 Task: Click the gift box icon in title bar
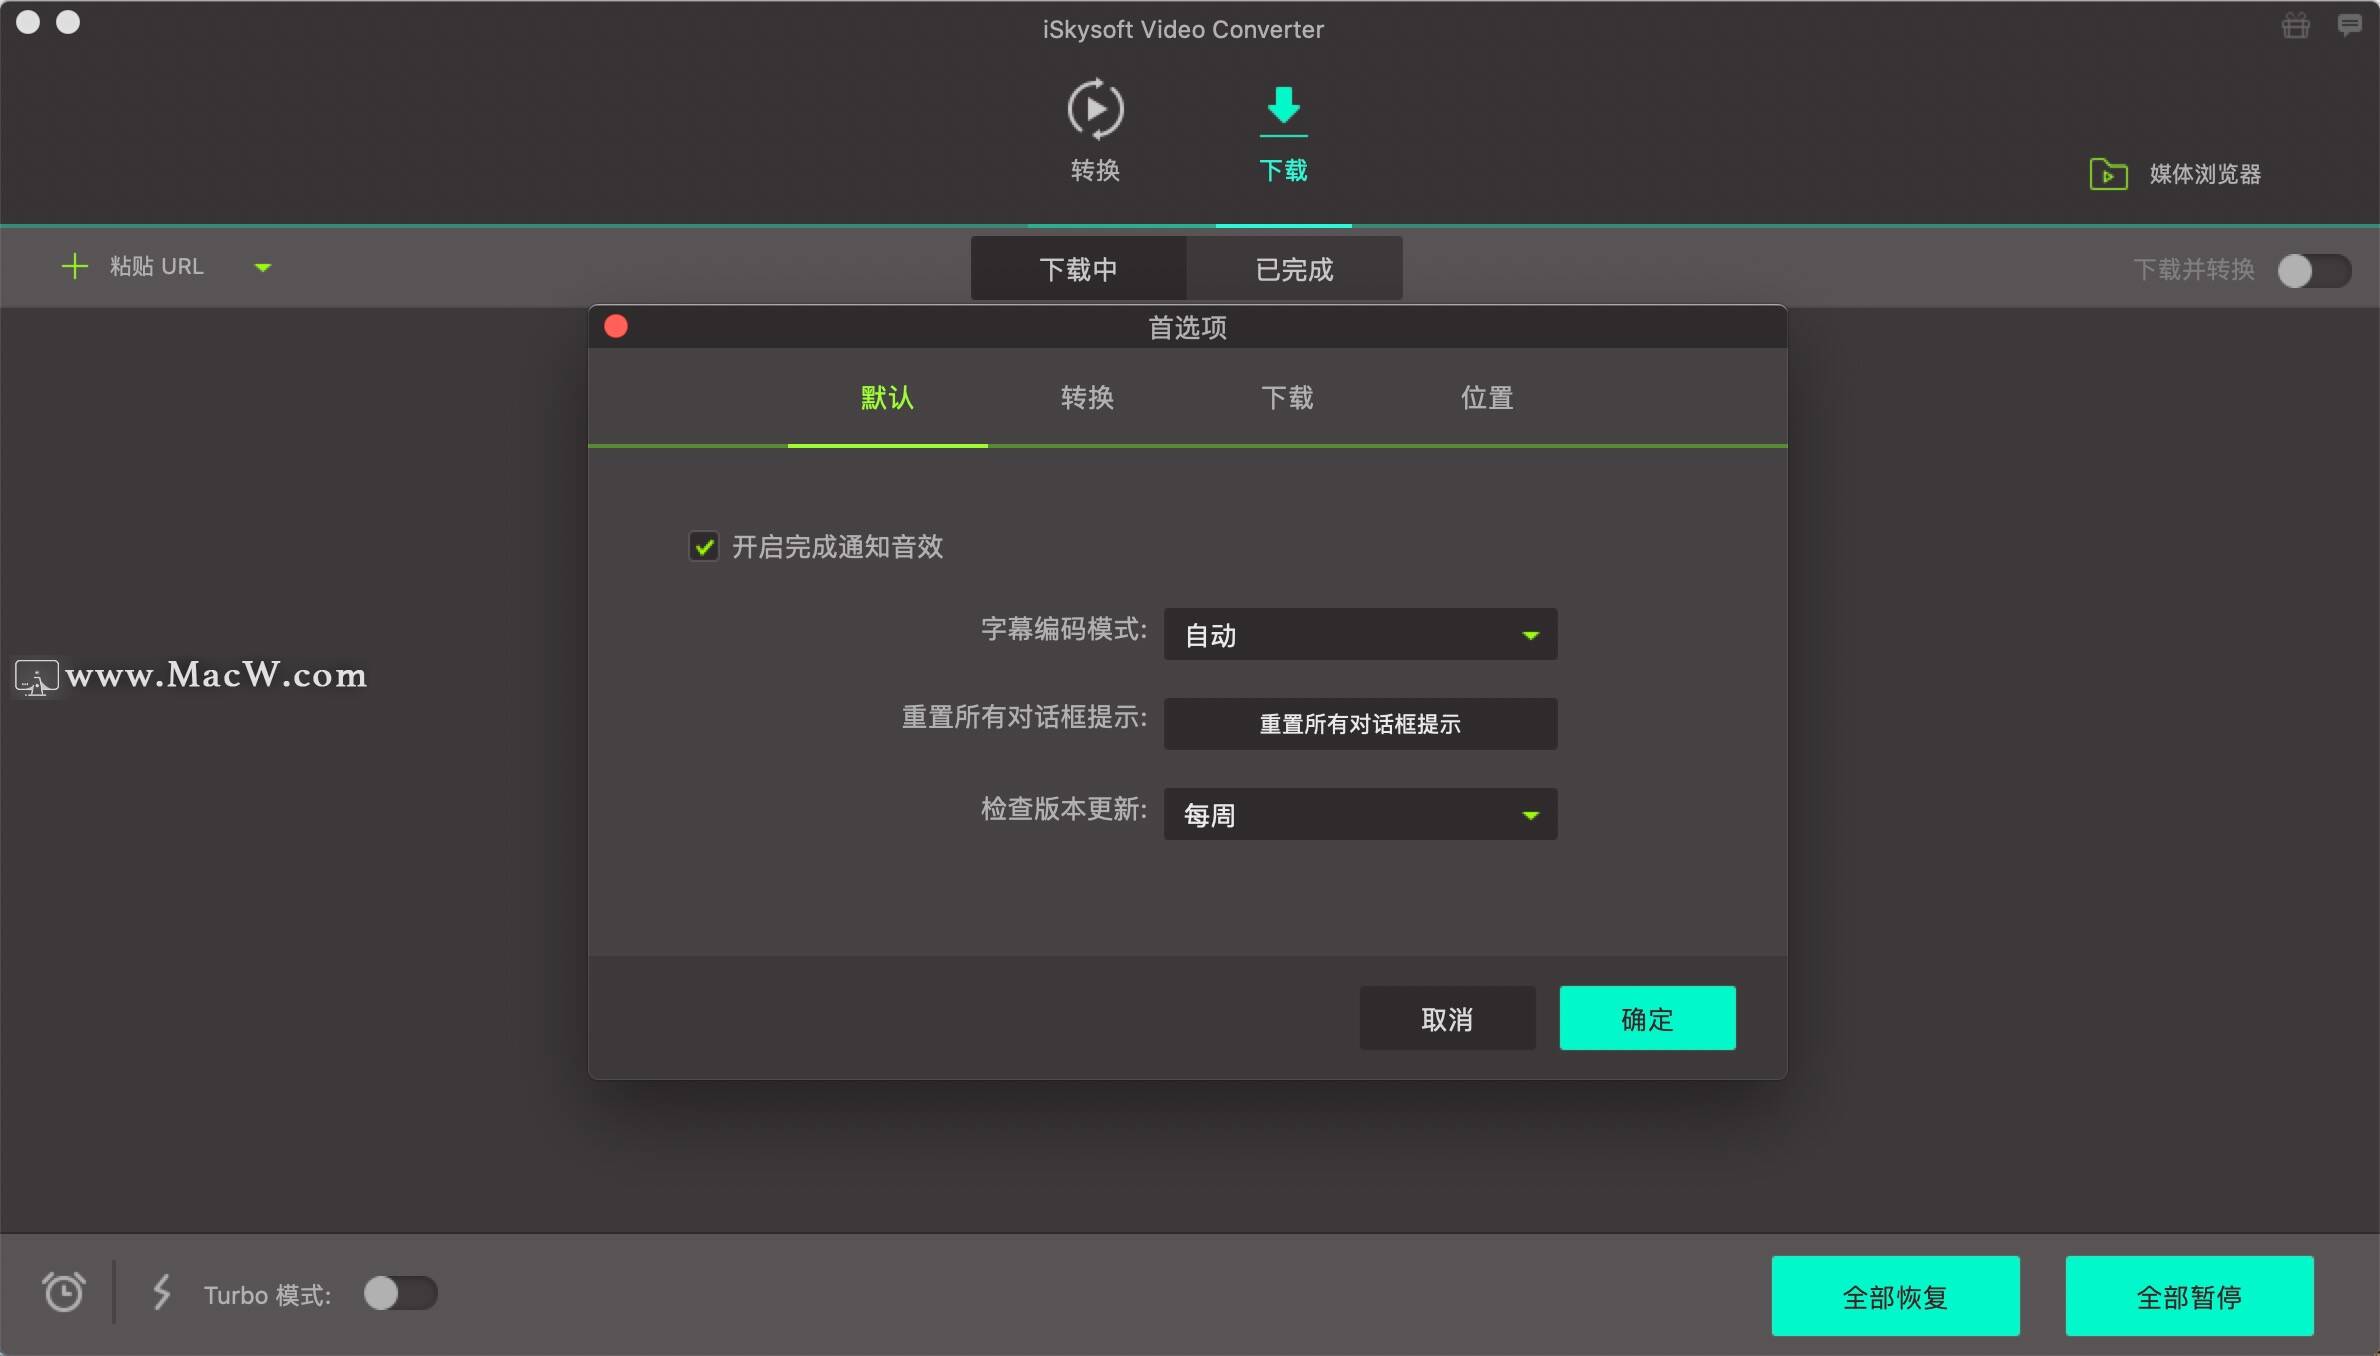click(2295, 25)
